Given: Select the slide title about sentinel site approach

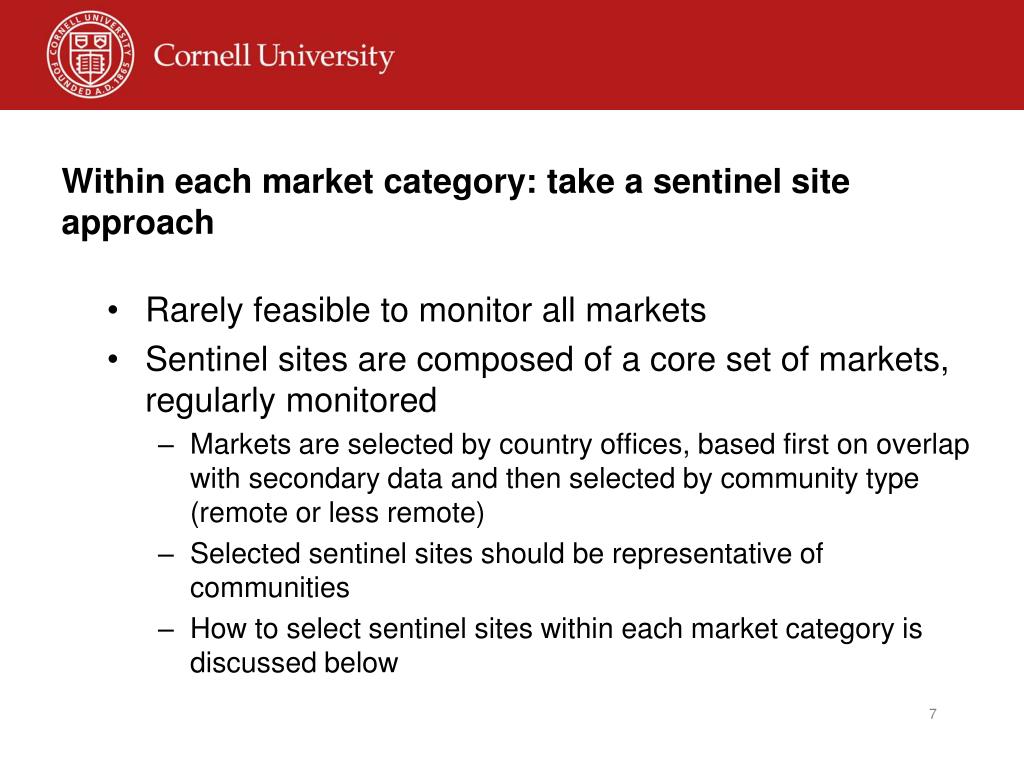Looking at the screenshot, I should [455, 202].
